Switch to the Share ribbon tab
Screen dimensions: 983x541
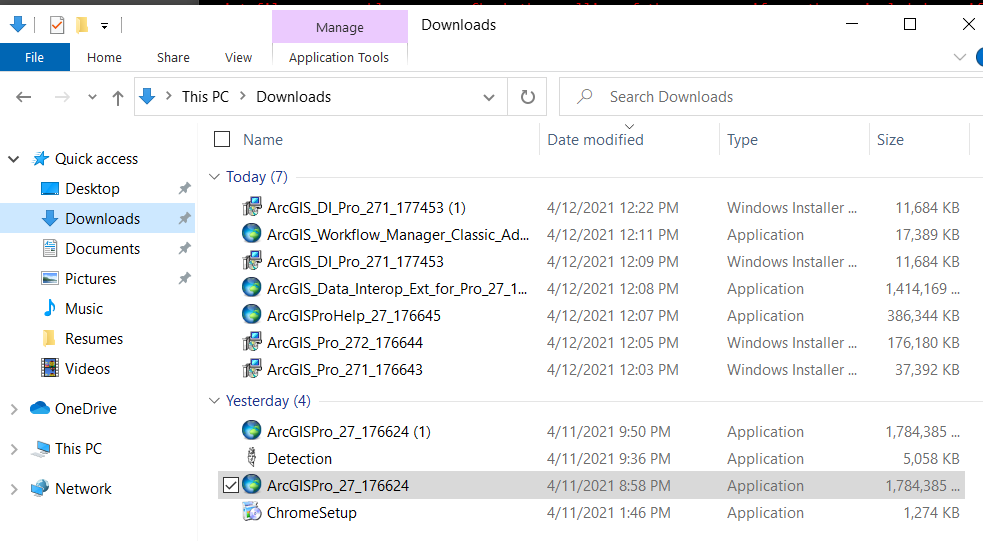coord(173,58)
